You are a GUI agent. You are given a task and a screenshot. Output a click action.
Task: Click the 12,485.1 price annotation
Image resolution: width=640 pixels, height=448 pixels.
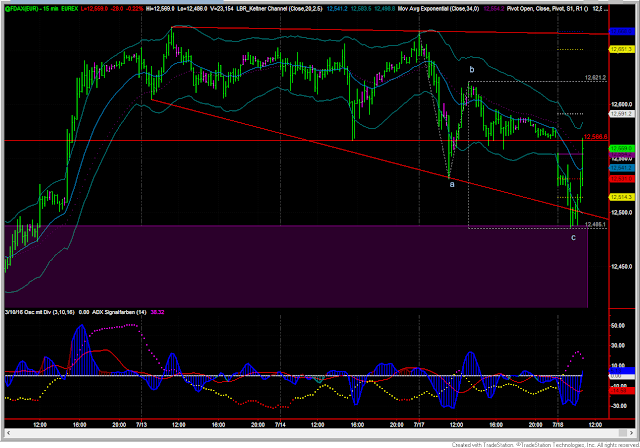(x=596, y=224)
